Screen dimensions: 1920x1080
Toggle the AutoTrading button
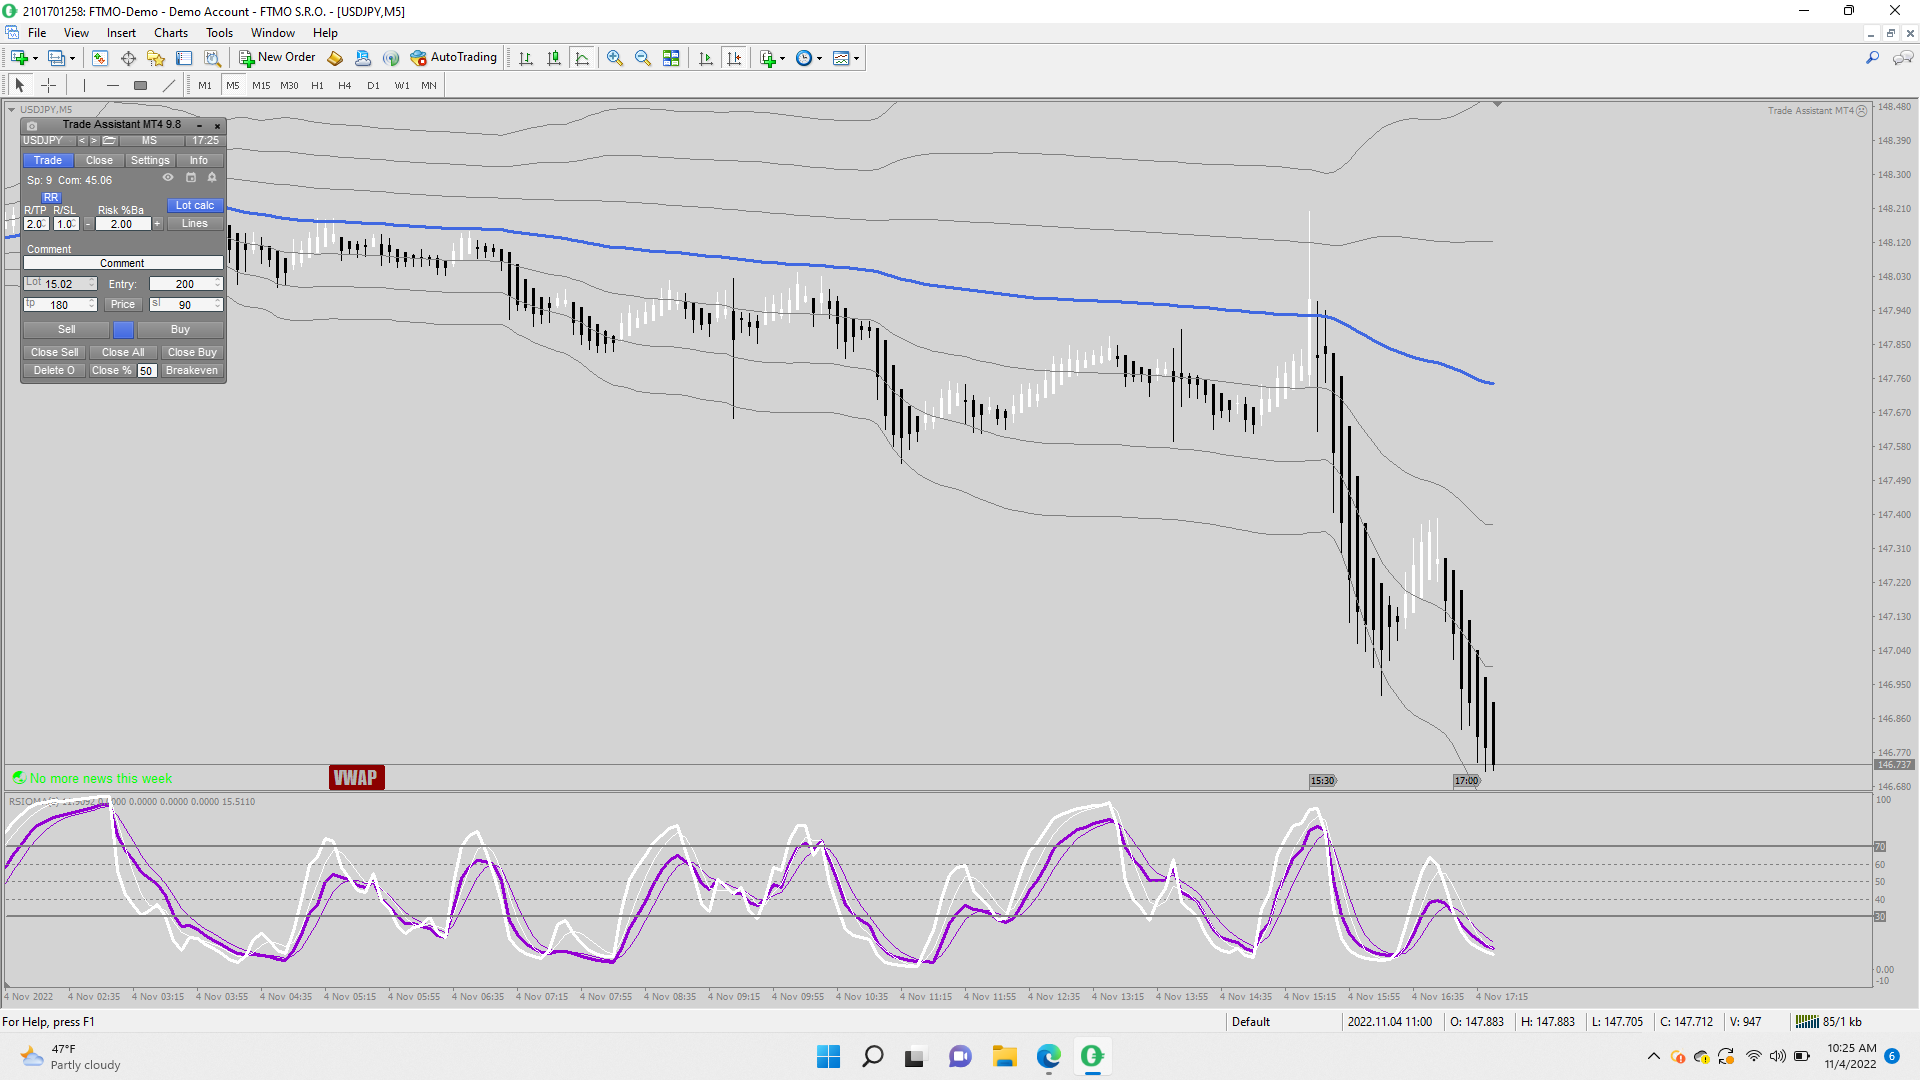(454, 58)
